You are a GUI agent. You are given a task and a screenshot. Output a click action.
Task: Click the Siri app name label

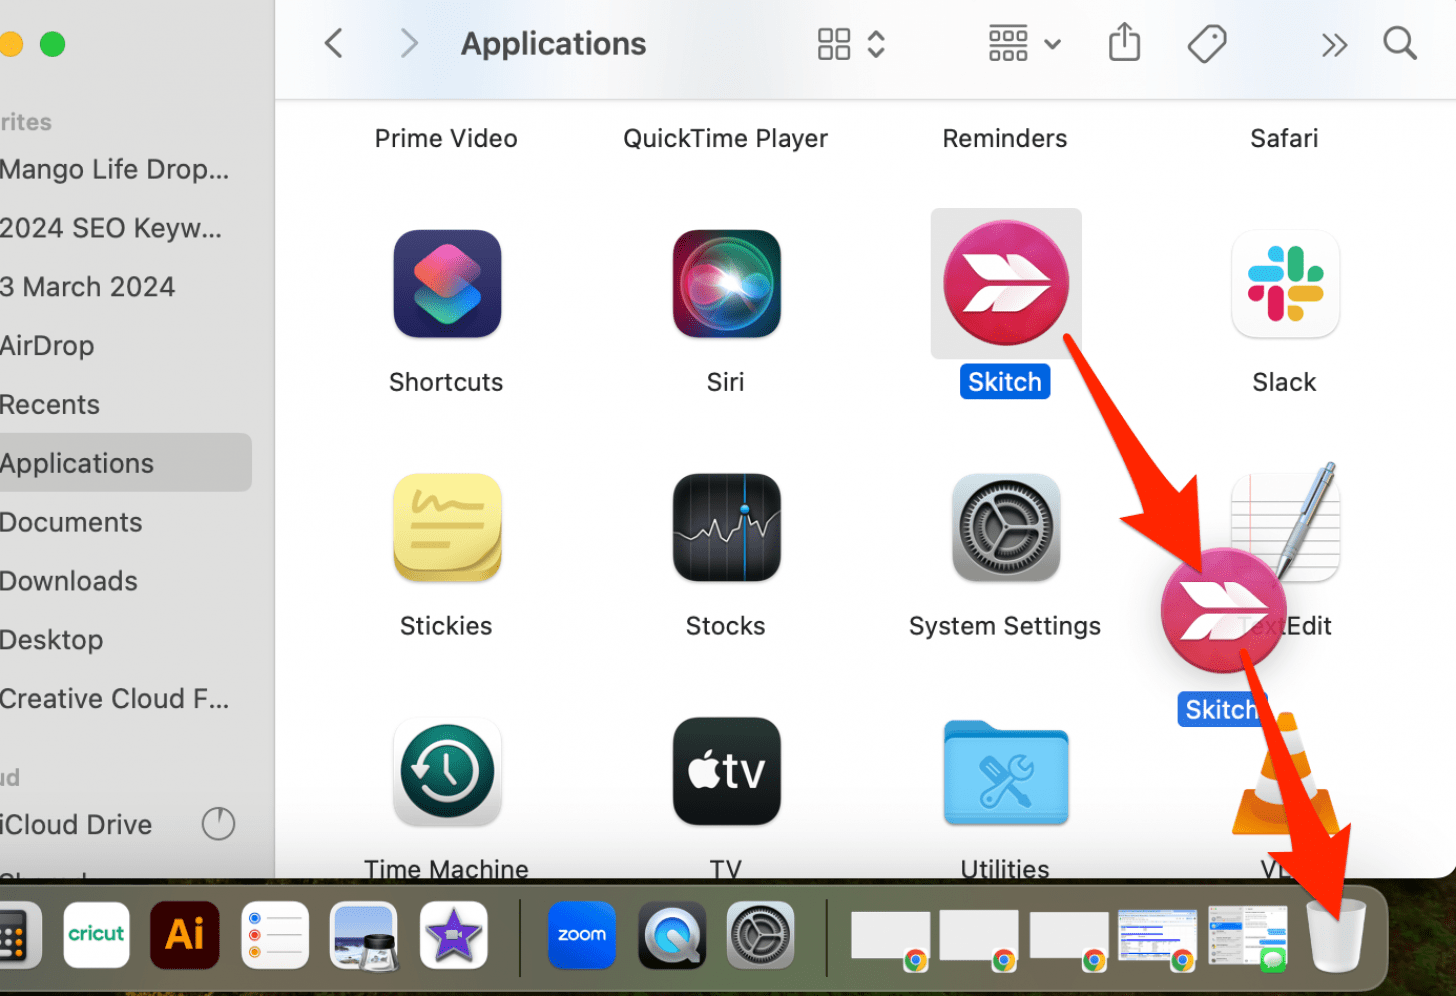(726, 382)
